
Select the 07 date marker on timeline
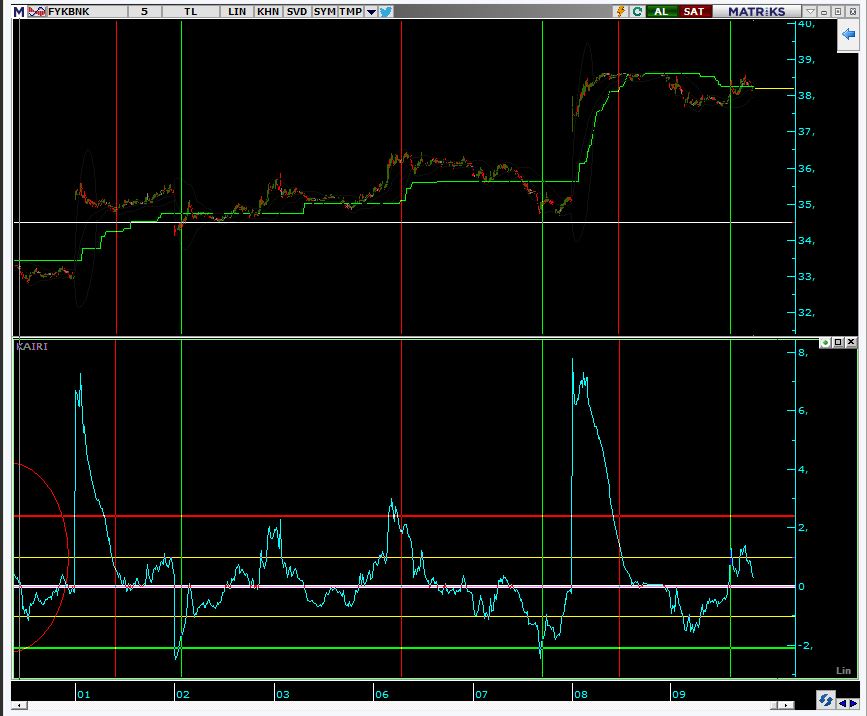(481, 694)
